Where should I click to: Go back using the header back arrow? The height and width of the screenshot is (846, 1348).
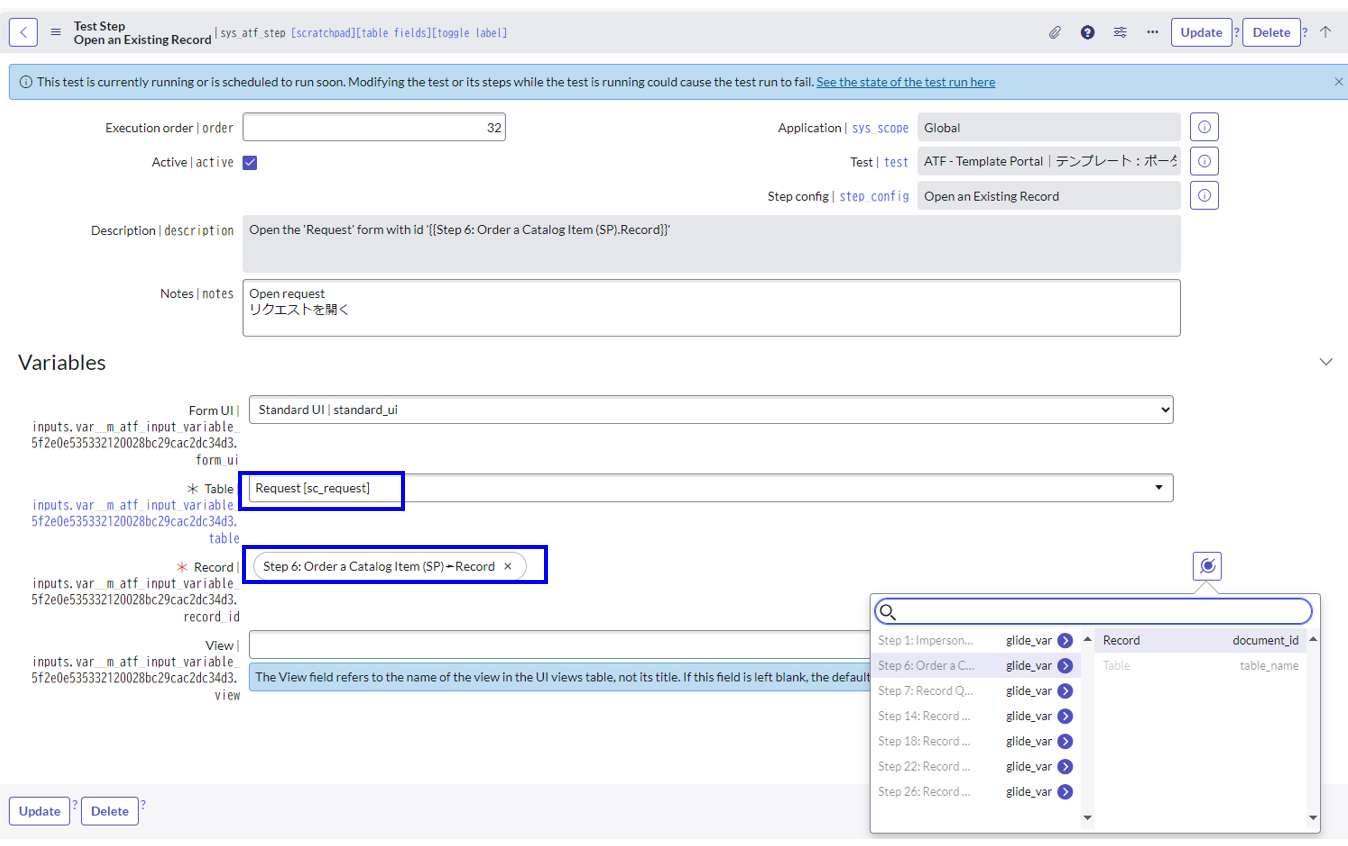(x=23, y=32)
